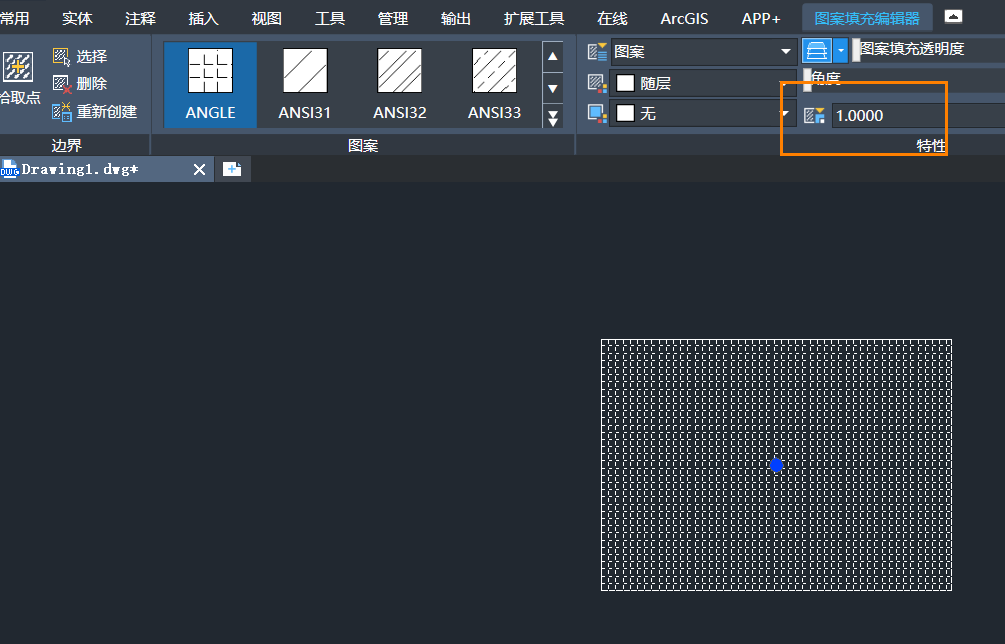Open the transparency type dropdown arrow
The image size is (1005, 644).
[x=841, y=51]
